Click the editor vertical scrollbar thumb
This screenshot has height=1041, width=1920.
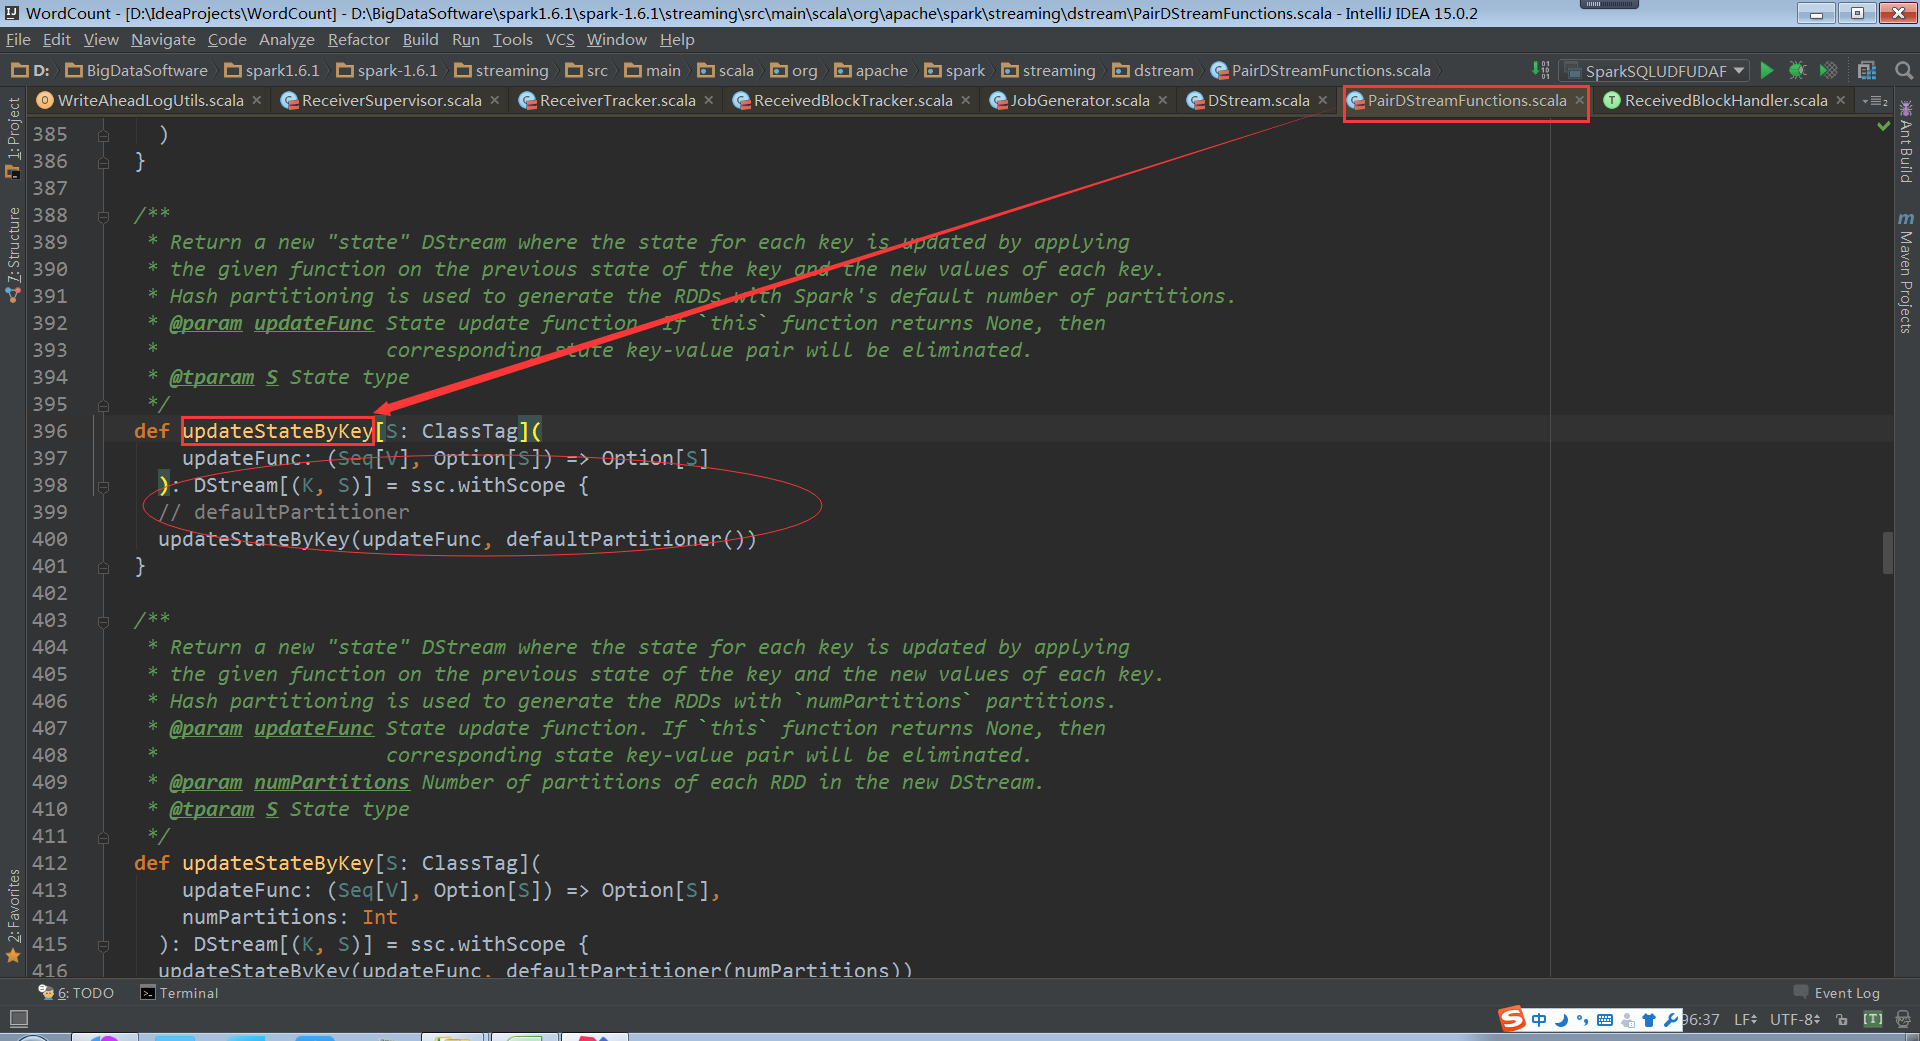point(1888,552)
